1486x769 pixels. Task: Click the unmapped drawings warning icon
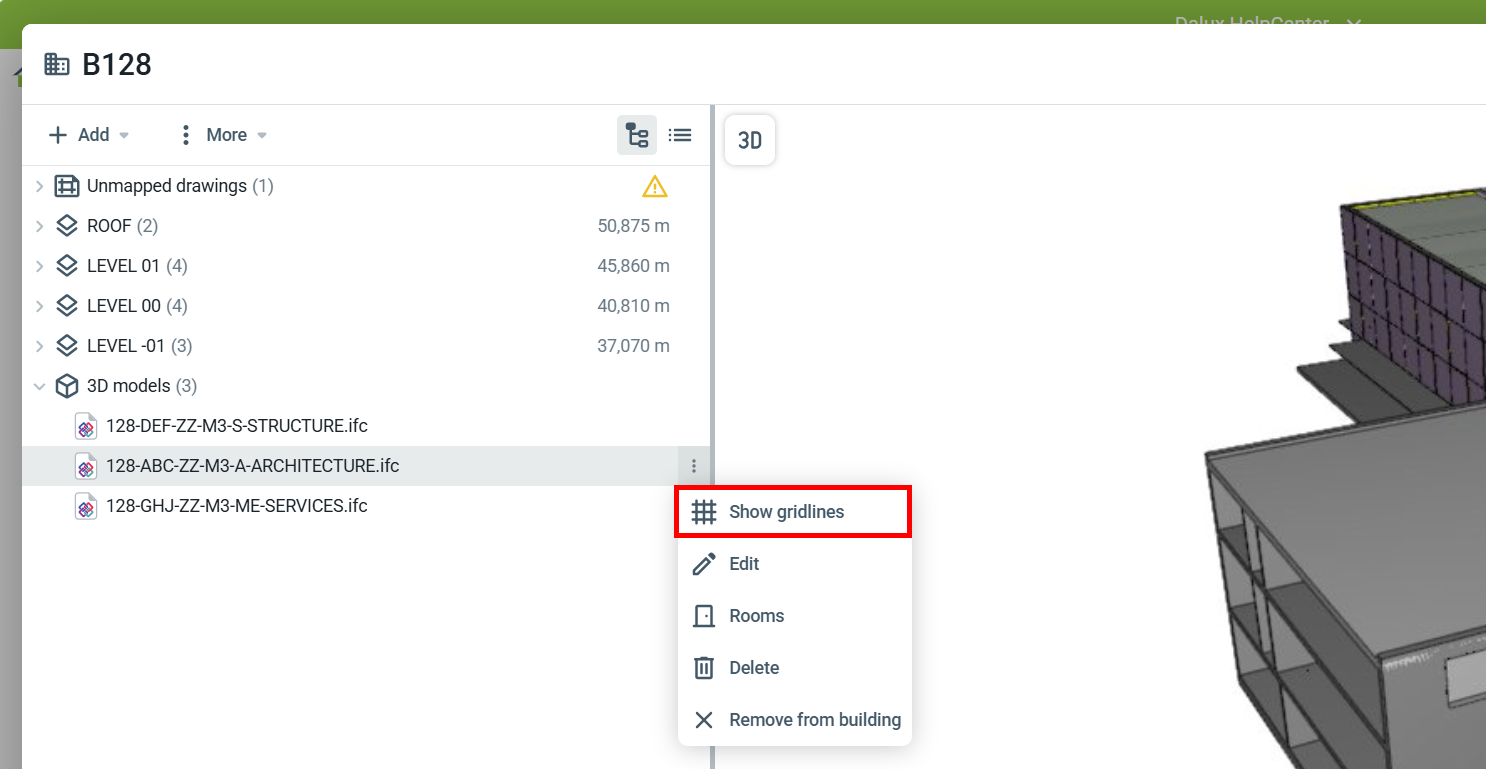(x=654, y=186)
